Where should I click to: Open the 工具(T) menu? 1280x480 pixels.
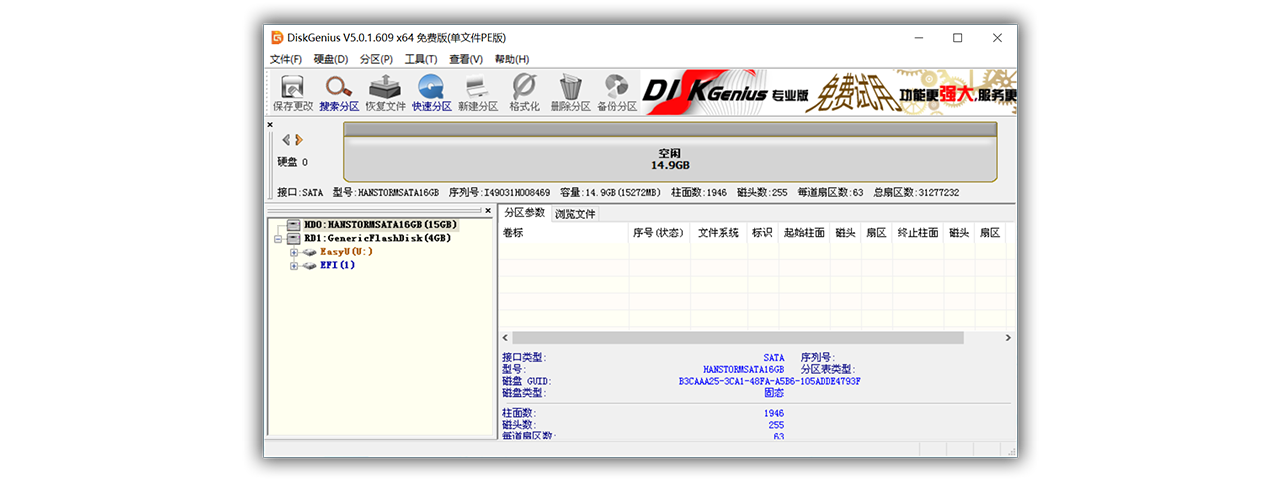(421, 59)
